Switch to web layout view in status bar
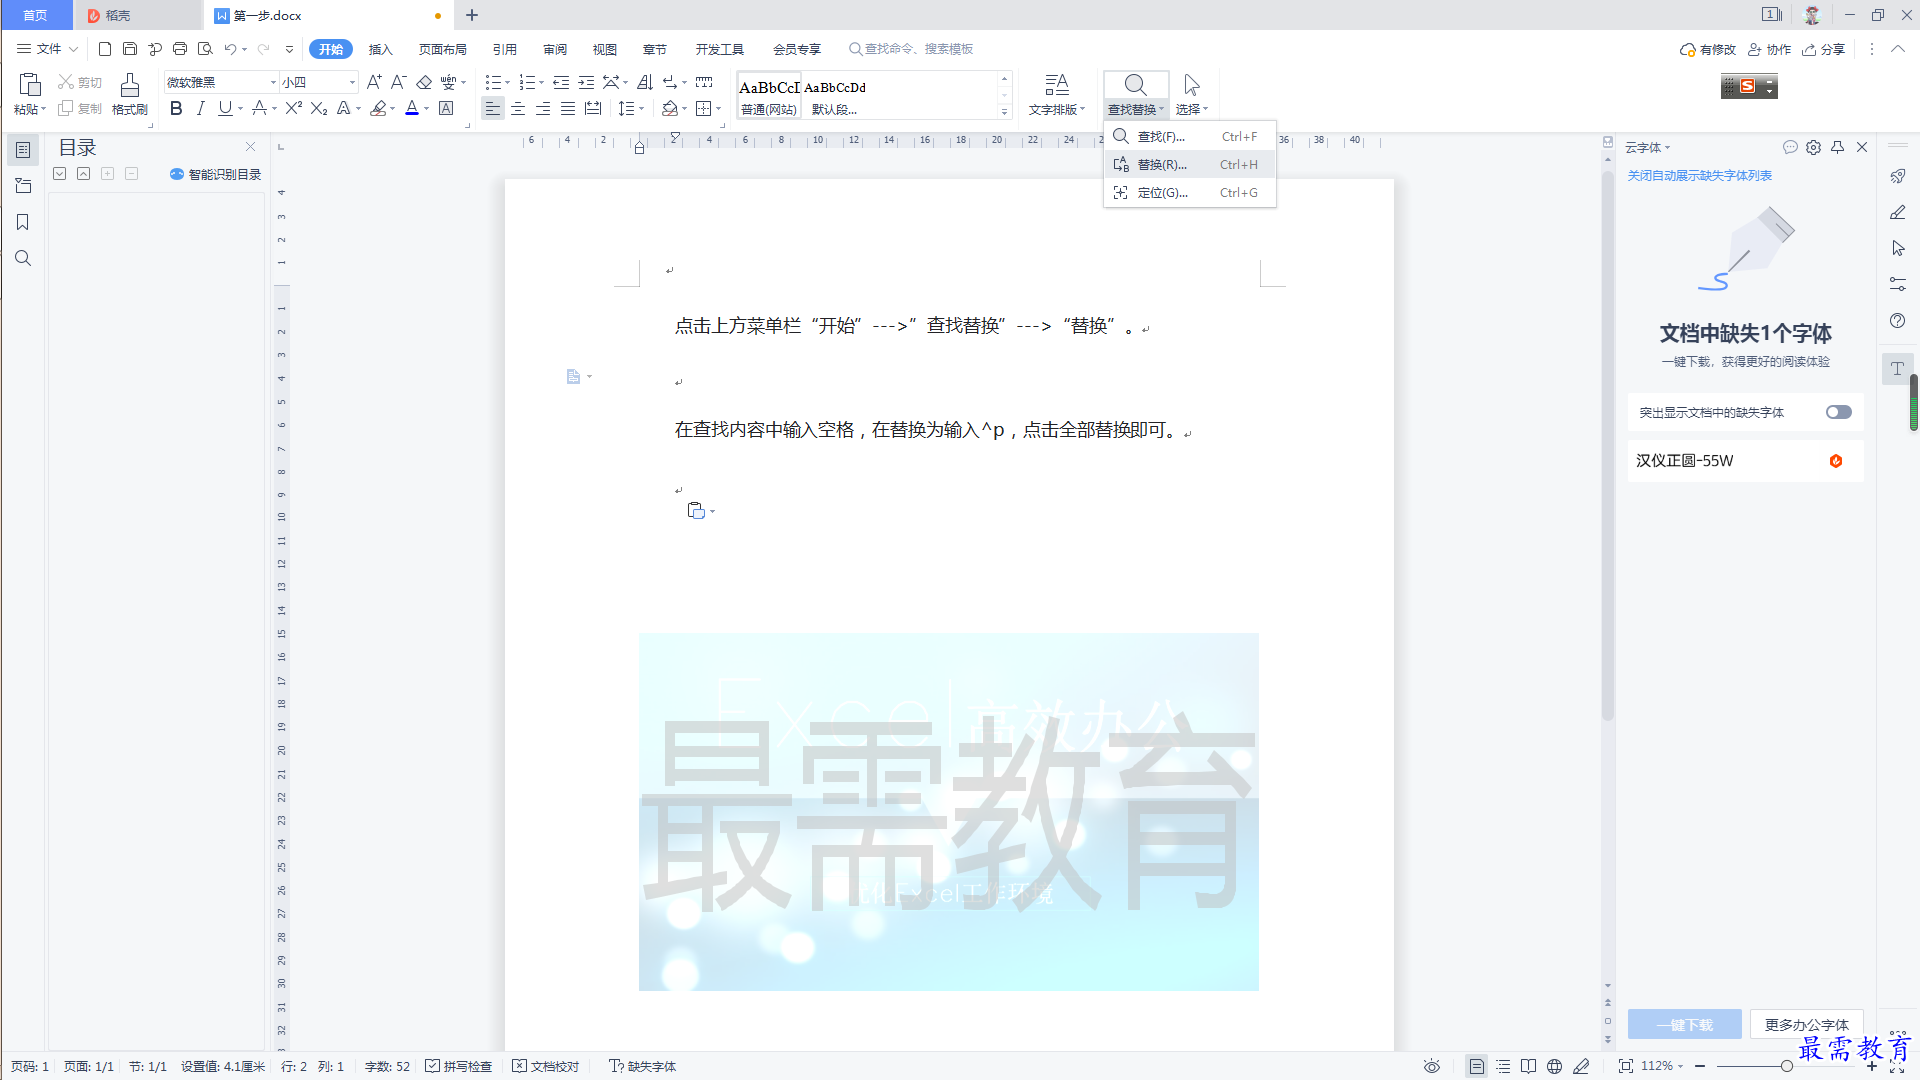 coord(1554,1066)
